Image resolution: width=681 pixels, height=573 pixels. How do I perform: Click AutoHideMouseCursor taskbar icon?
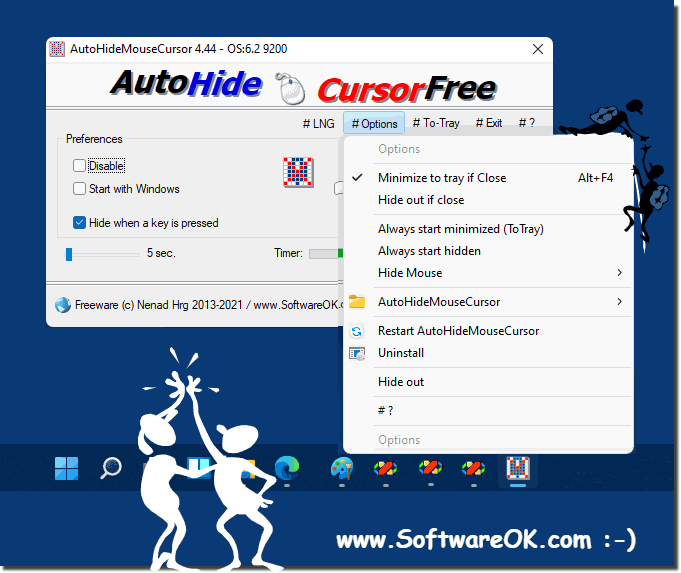518,468
